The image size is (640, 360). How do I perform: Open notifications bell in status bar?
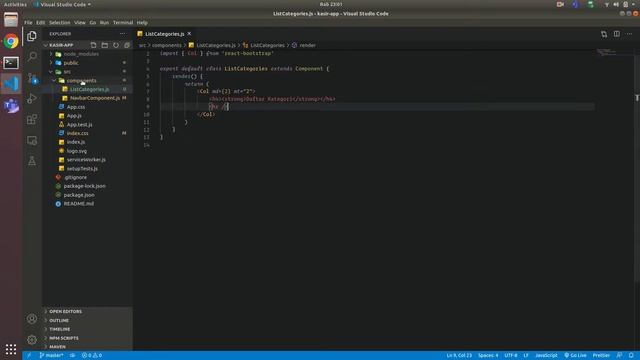pyautogui.click(x=631, y=356)
